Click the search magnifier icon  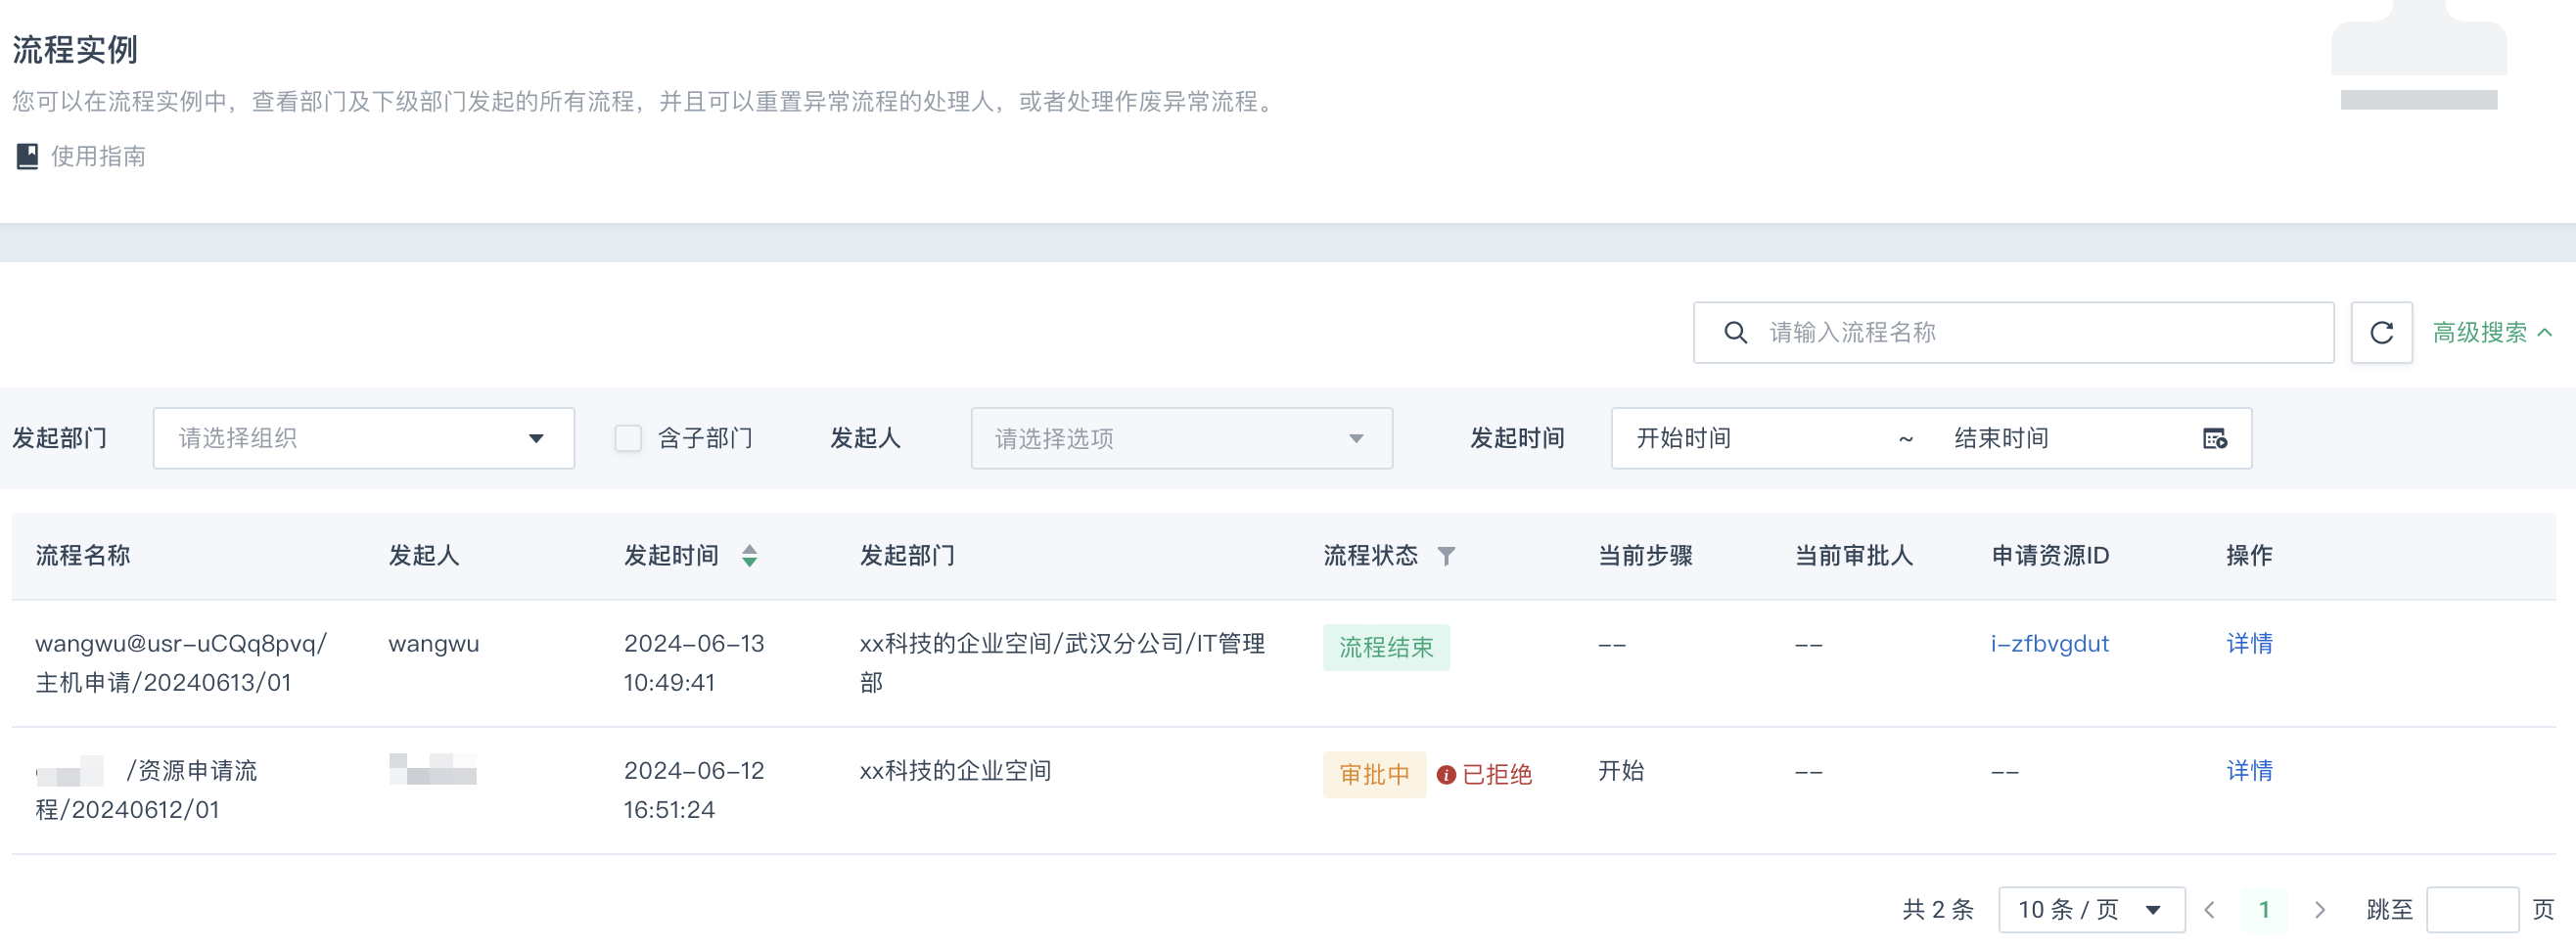click(1735, 333)
